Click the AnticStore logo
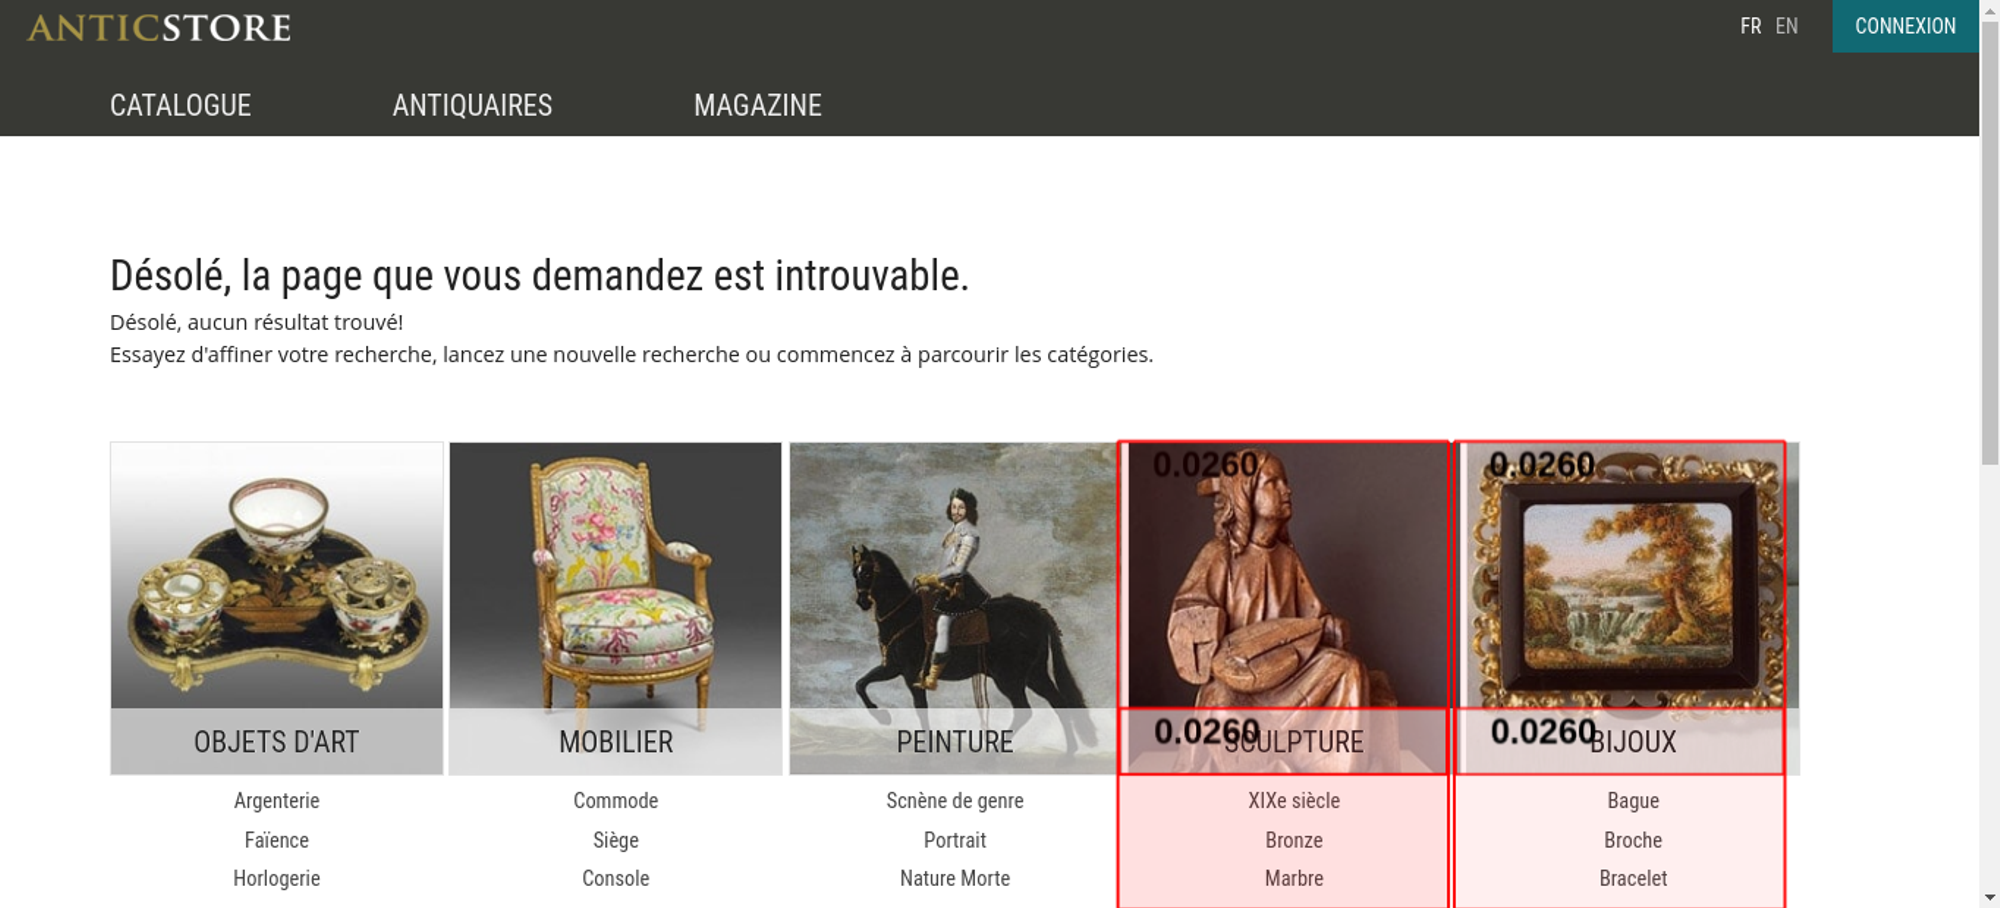The height and width of the screenshot is (908, 2000). click(x=159, y=28)
